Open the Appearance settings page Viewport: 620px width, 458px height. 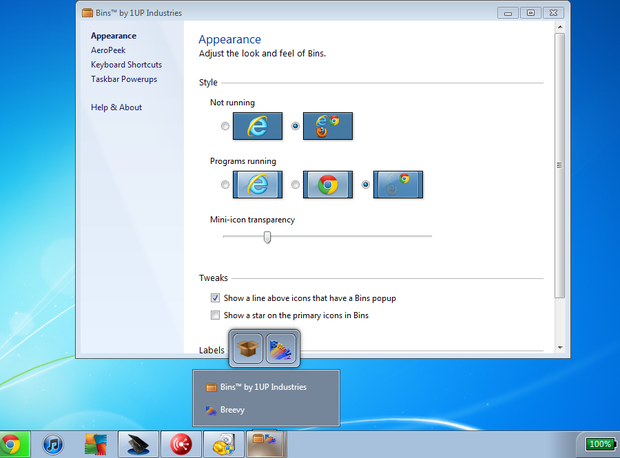113,36
